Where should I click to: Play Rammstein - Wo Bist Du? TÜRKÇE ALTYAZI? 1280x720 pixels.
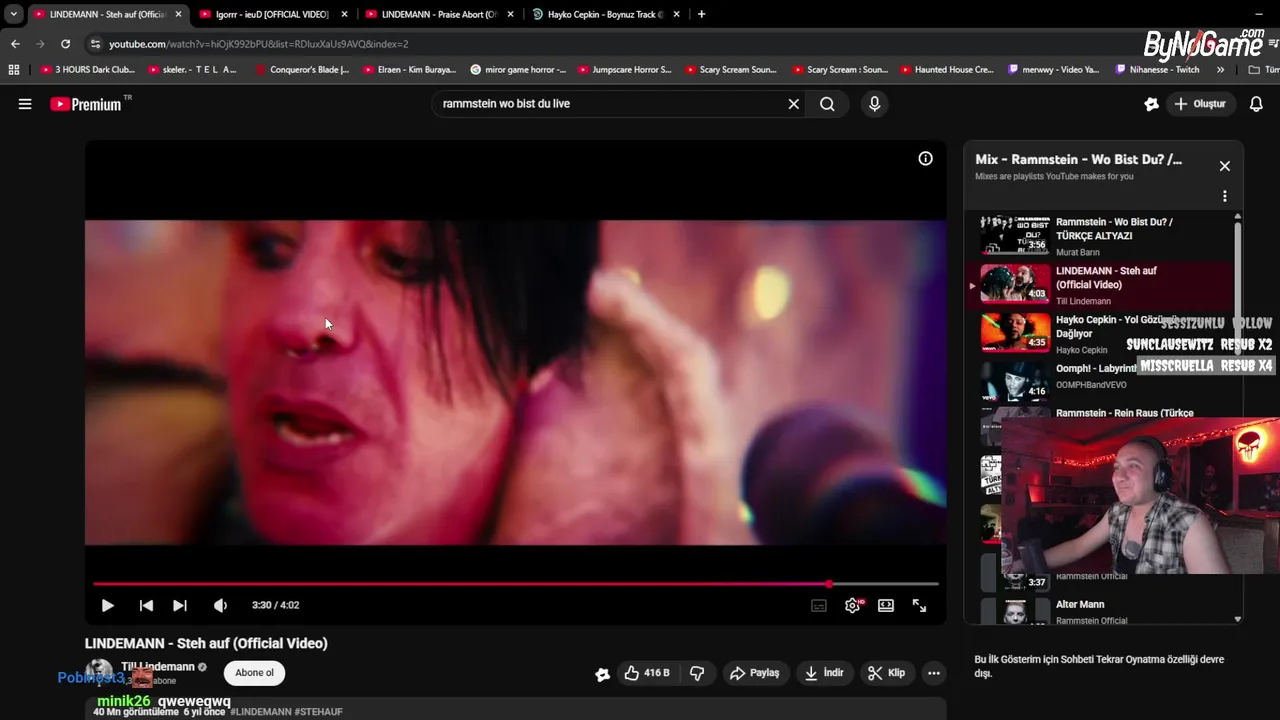(1100, 236)
